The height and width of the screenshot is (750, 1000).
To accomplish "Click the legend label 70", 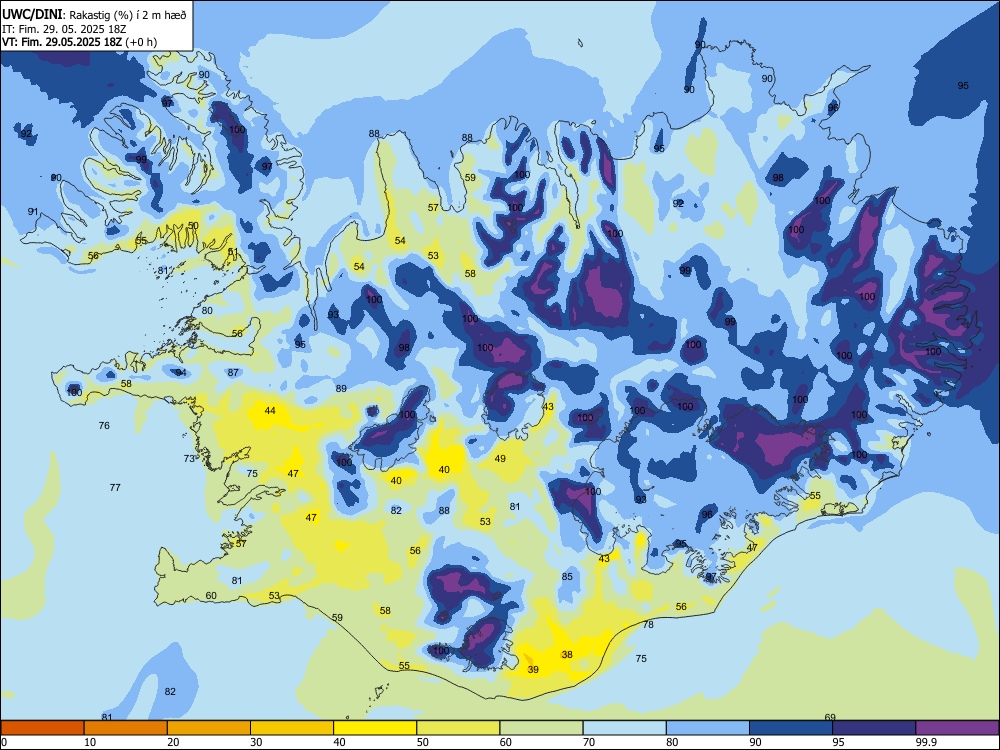I will tap(589, 742).
